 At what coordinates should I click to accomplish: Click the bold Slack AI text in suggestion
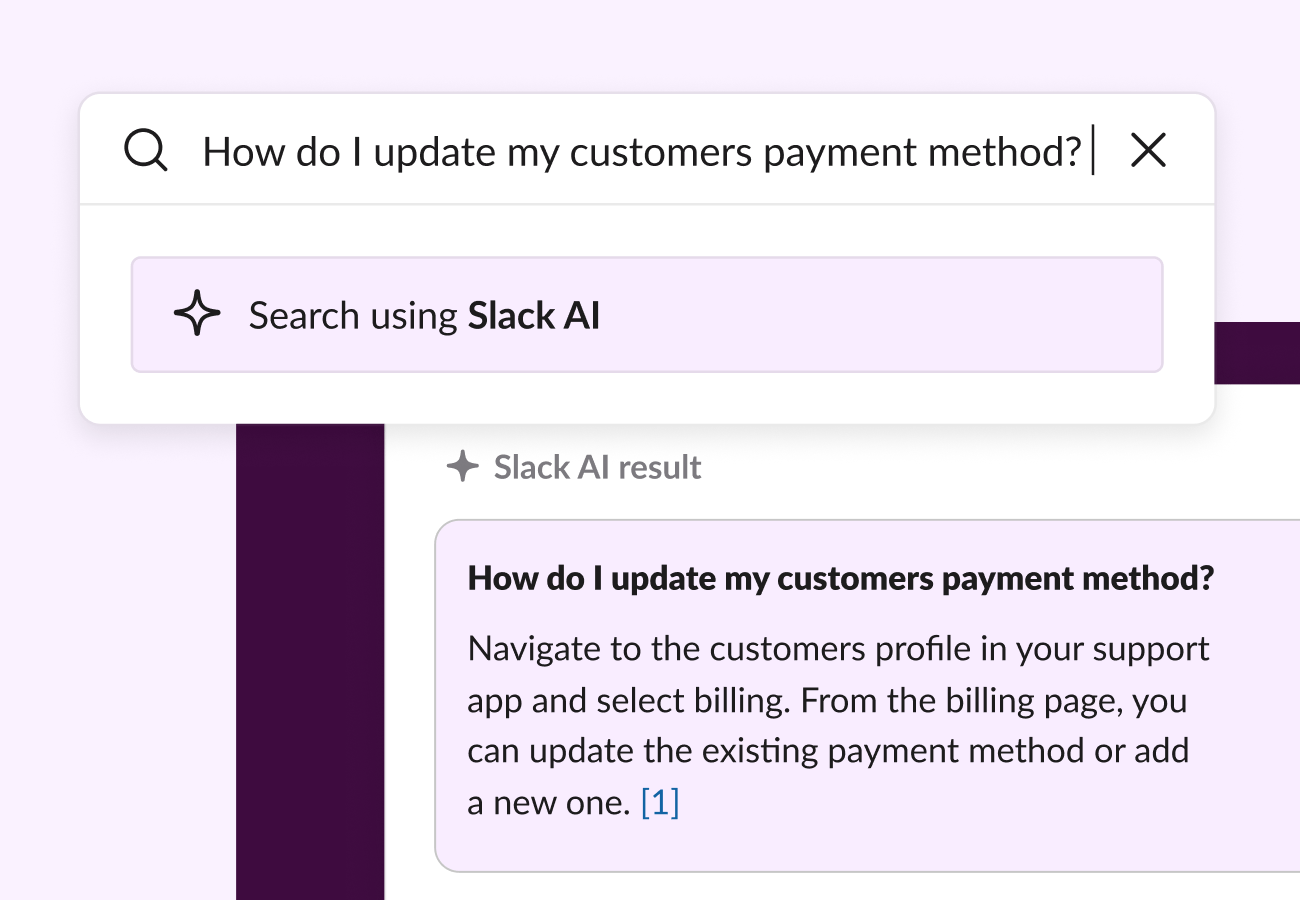[x=534, y=315]
